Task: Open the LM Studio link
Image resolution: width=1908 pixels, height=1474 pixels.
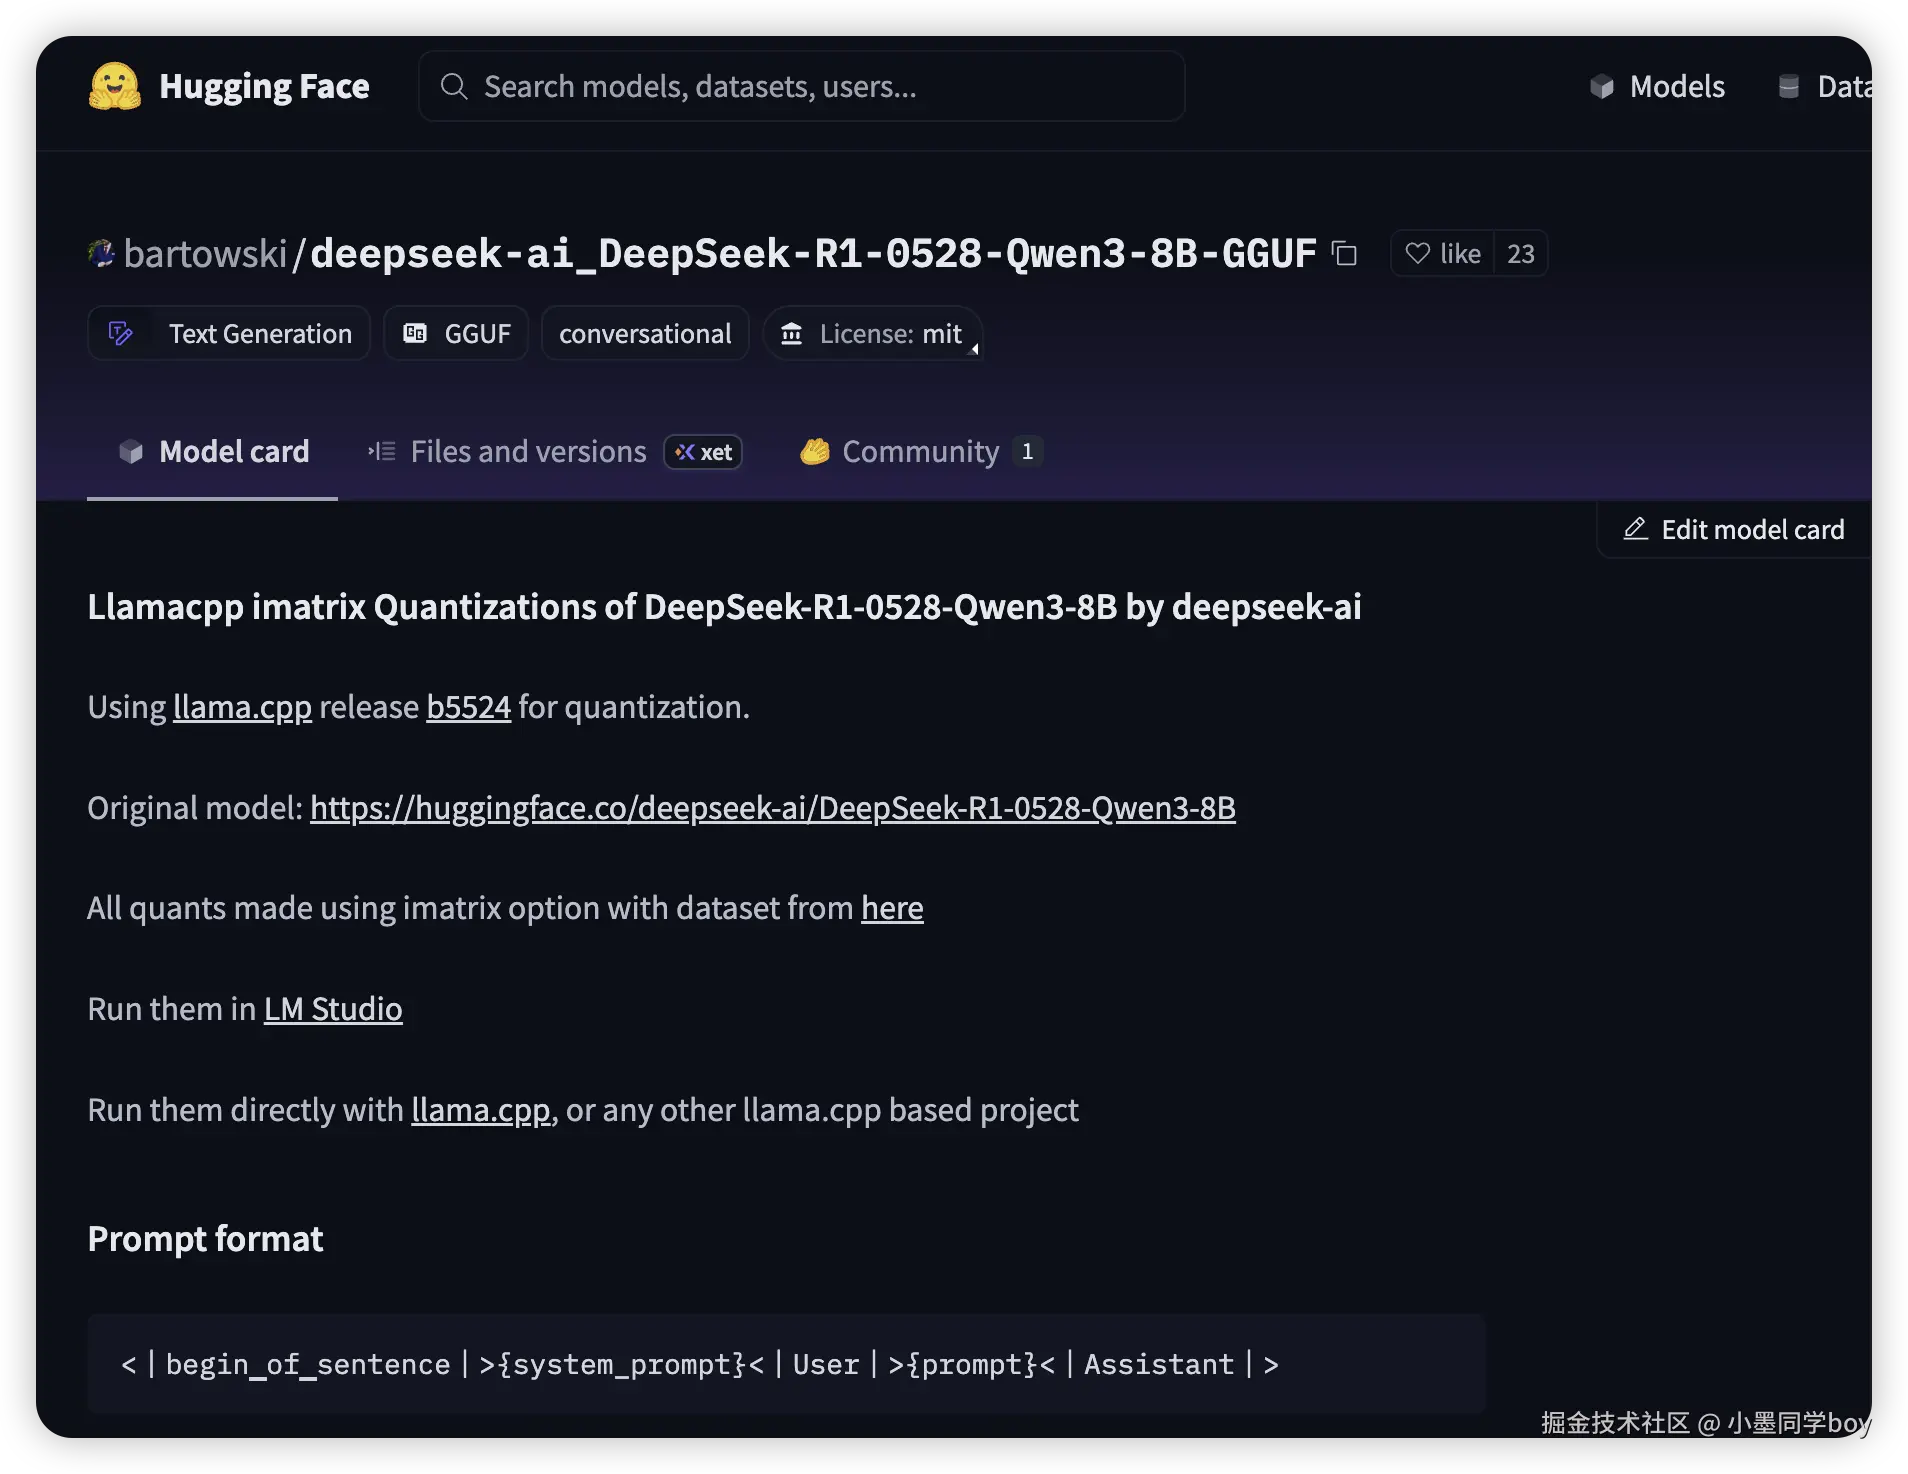Action: pos(333,1010)
